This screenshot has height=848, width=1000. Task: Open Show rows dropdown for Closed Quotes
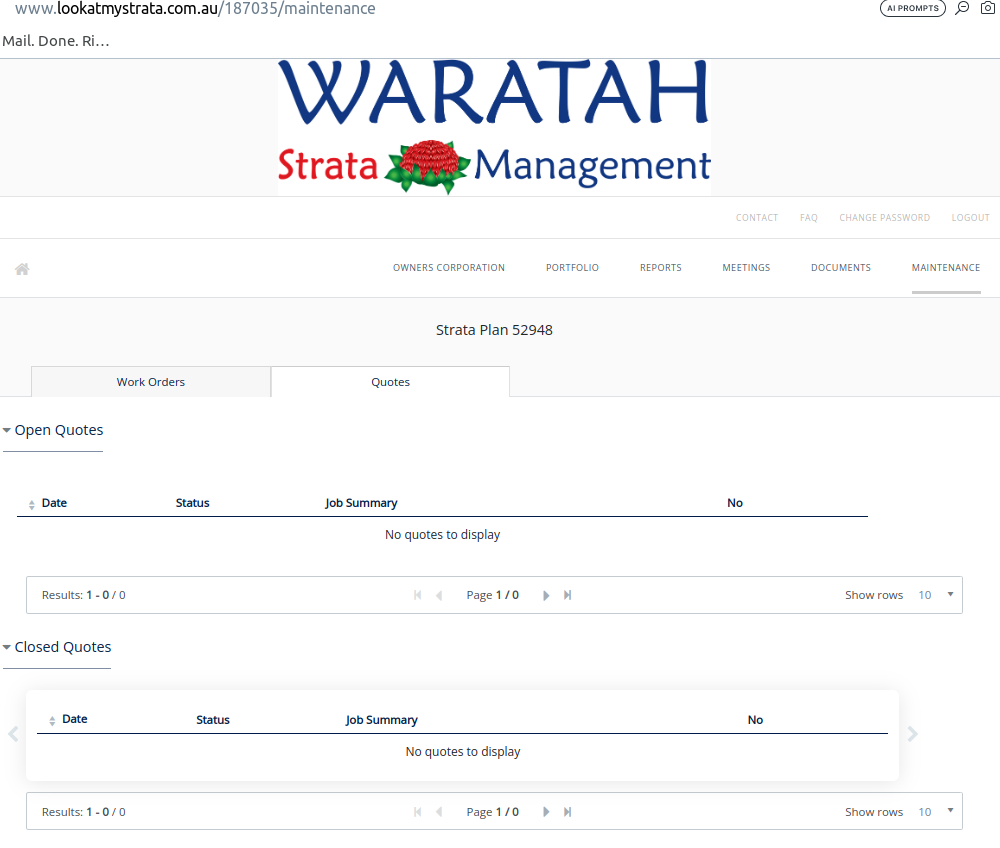pyautogui.click(x=937, y=812)
